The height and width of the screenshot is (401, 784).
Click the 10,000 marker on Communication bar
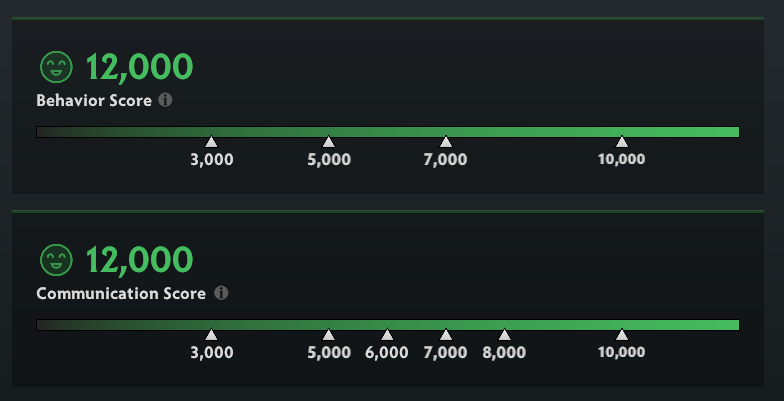[621, 335]
